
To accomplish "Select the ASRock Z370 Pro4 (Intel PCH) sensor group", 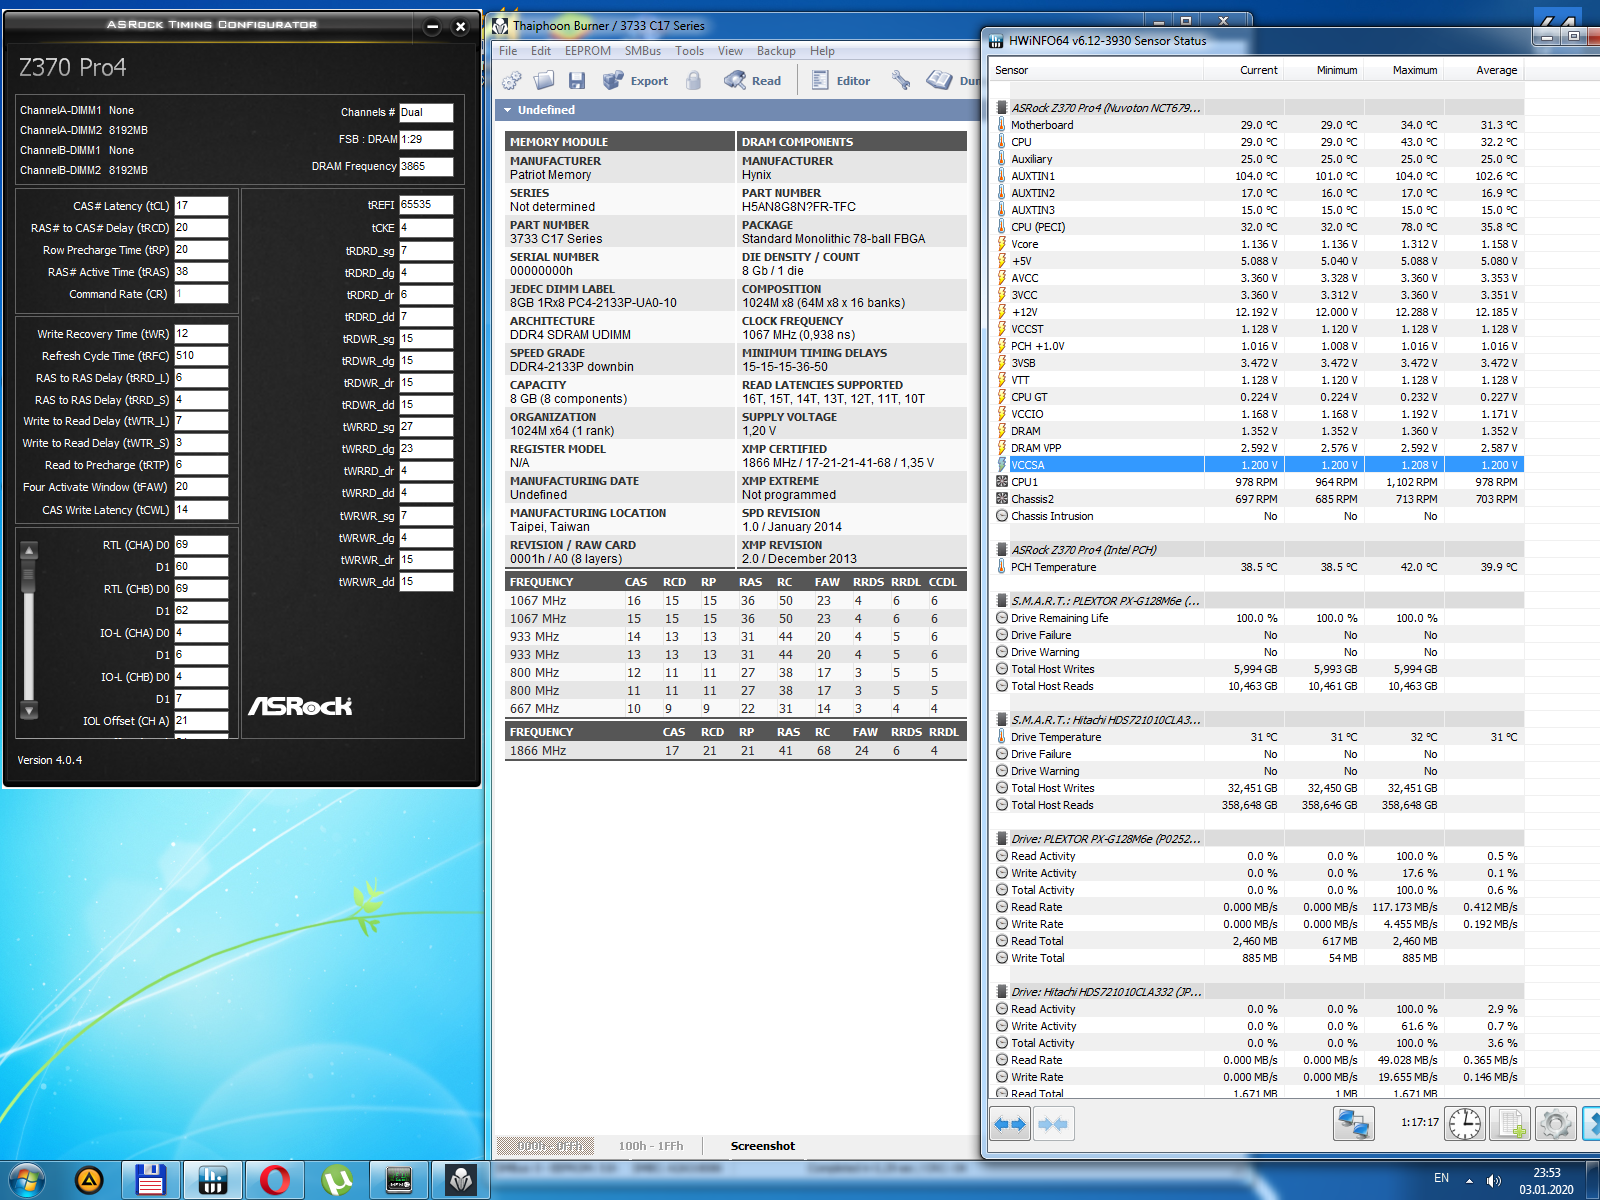I will coord(1257,550).
